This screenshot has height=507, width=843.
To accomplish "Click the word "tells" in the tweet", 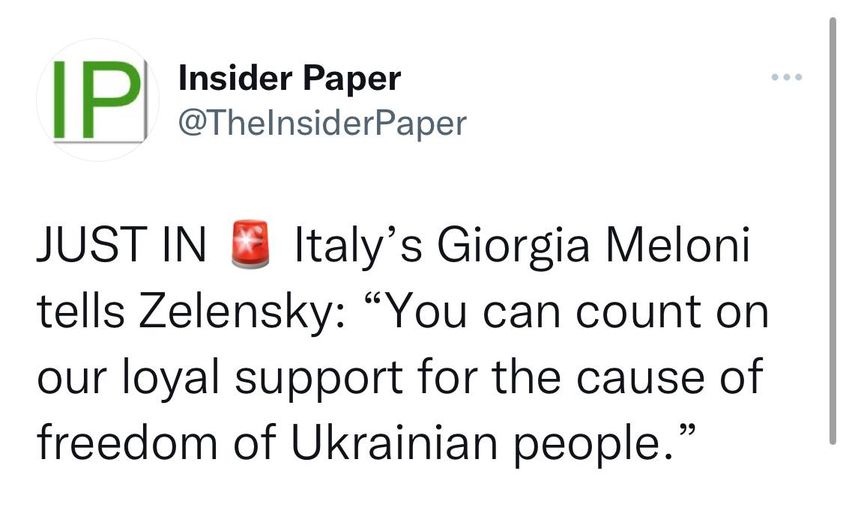I will point(77,314).
